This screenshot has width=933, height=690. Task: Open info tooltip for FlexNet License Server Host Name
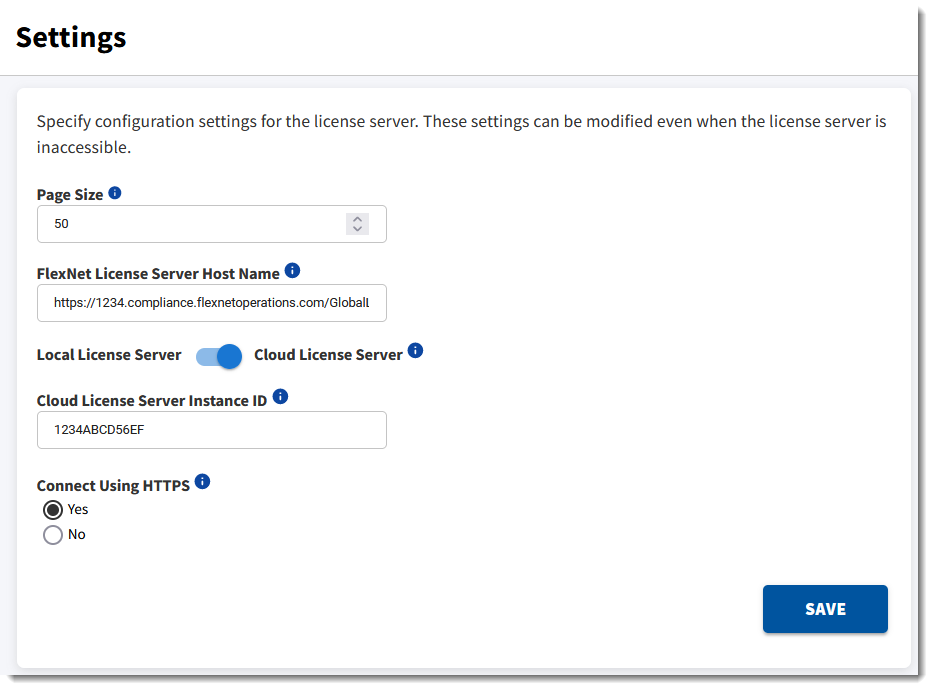tap(292, 271)
